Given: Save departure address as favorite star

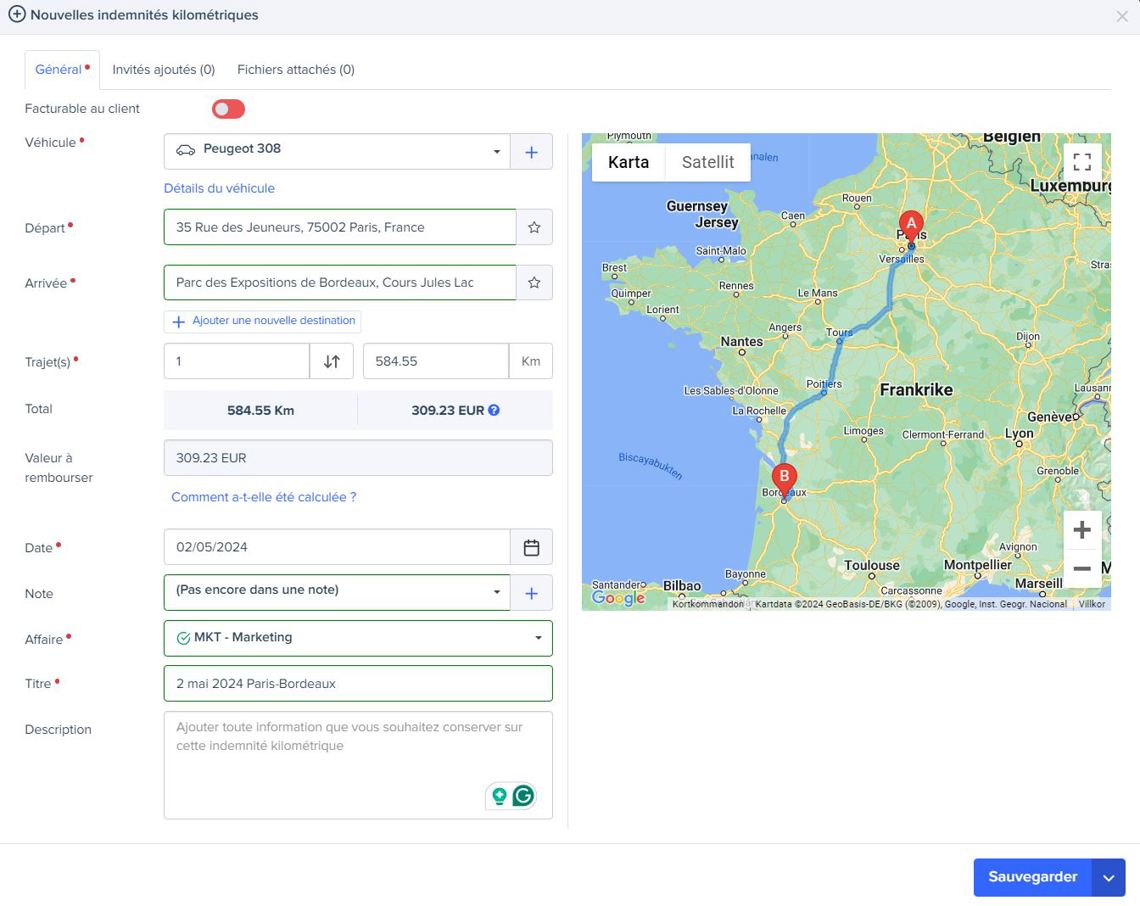Looking at the screenshot, I should 534,228.
